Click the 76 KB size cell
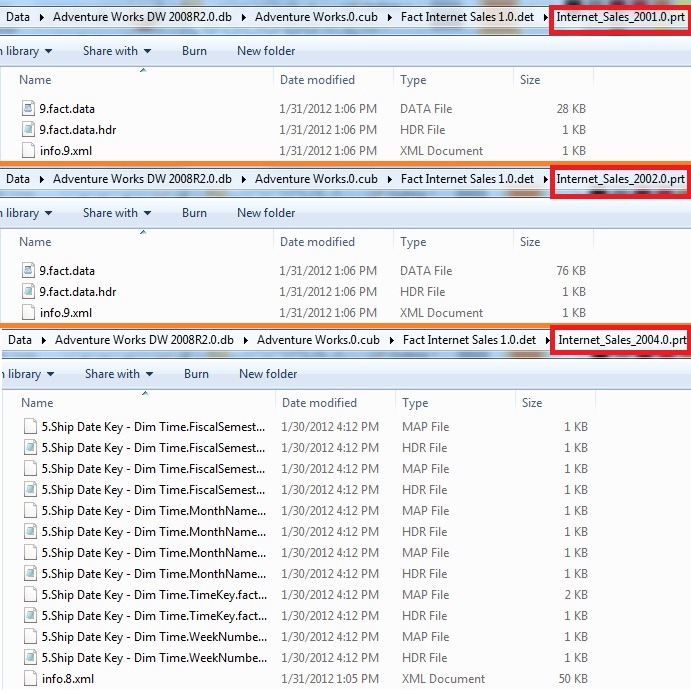 [571, 271]
